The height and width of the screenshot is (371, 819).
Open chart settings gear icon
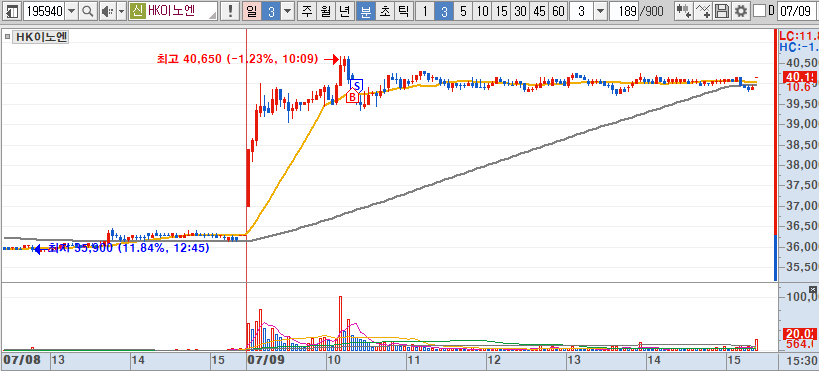pos(740,11)
